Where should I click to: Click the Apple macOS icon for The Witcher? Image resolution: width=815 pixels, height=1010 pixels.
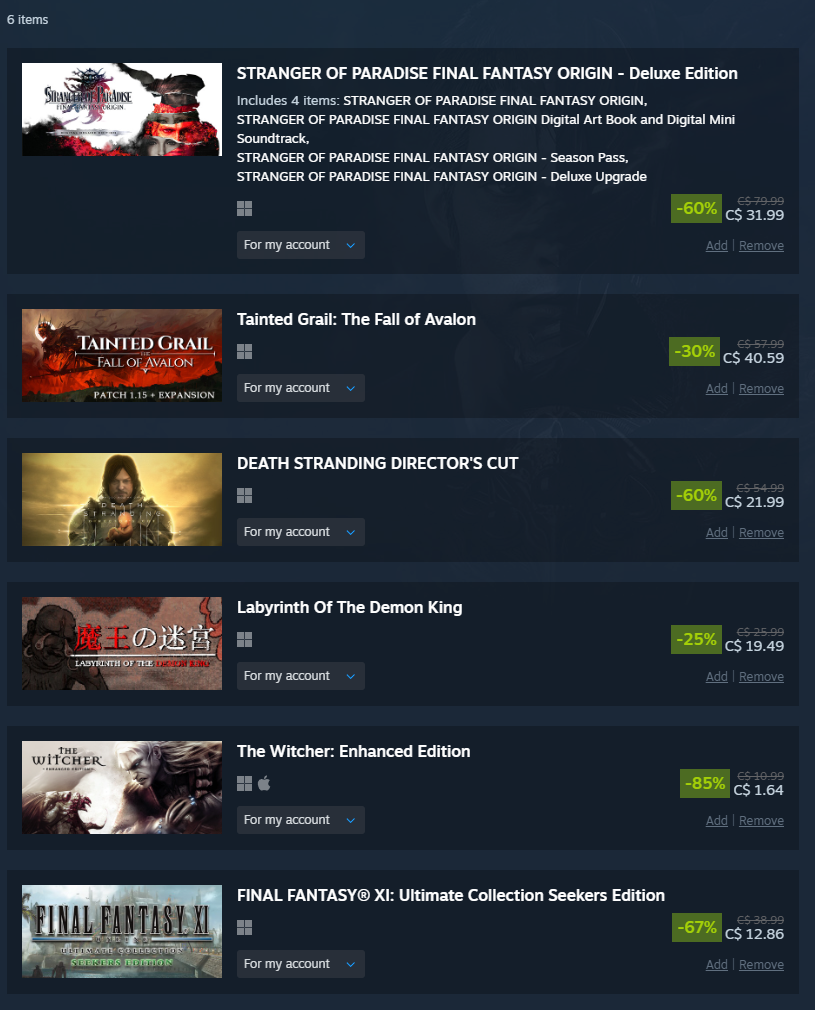[264, 783]
